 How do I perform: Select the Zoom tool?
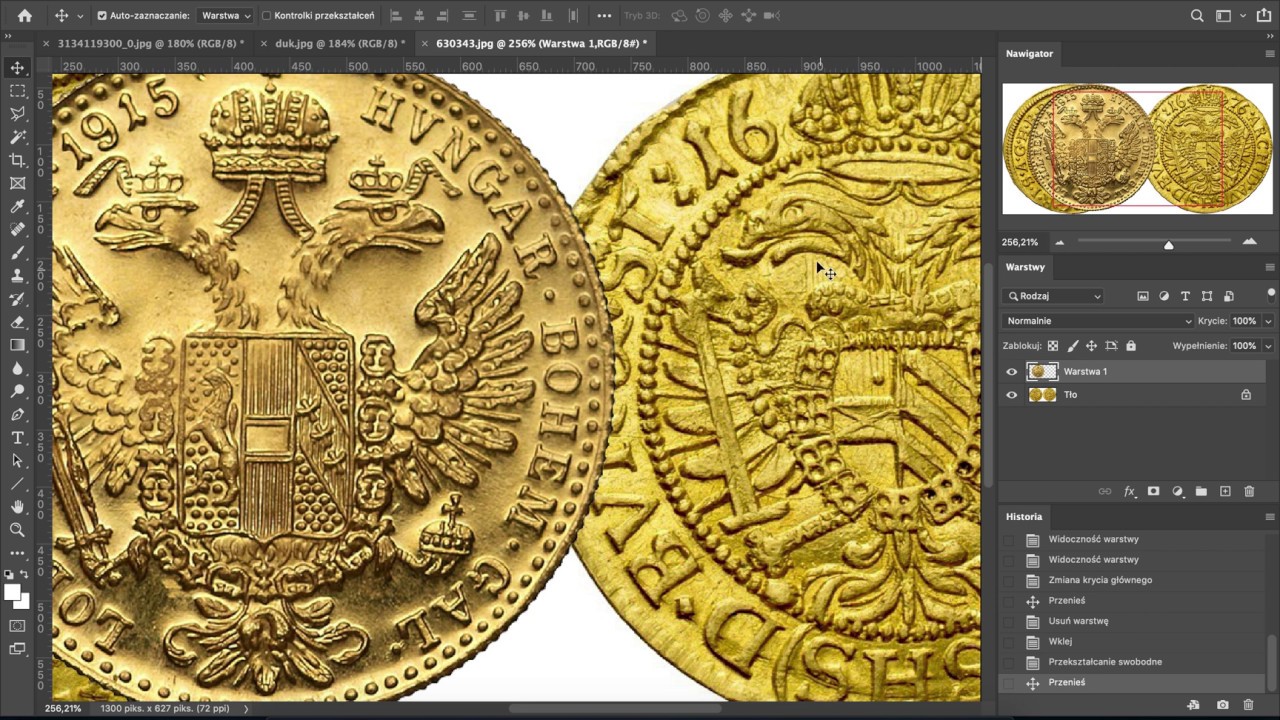pyautogui.click(x=17, y=530)
